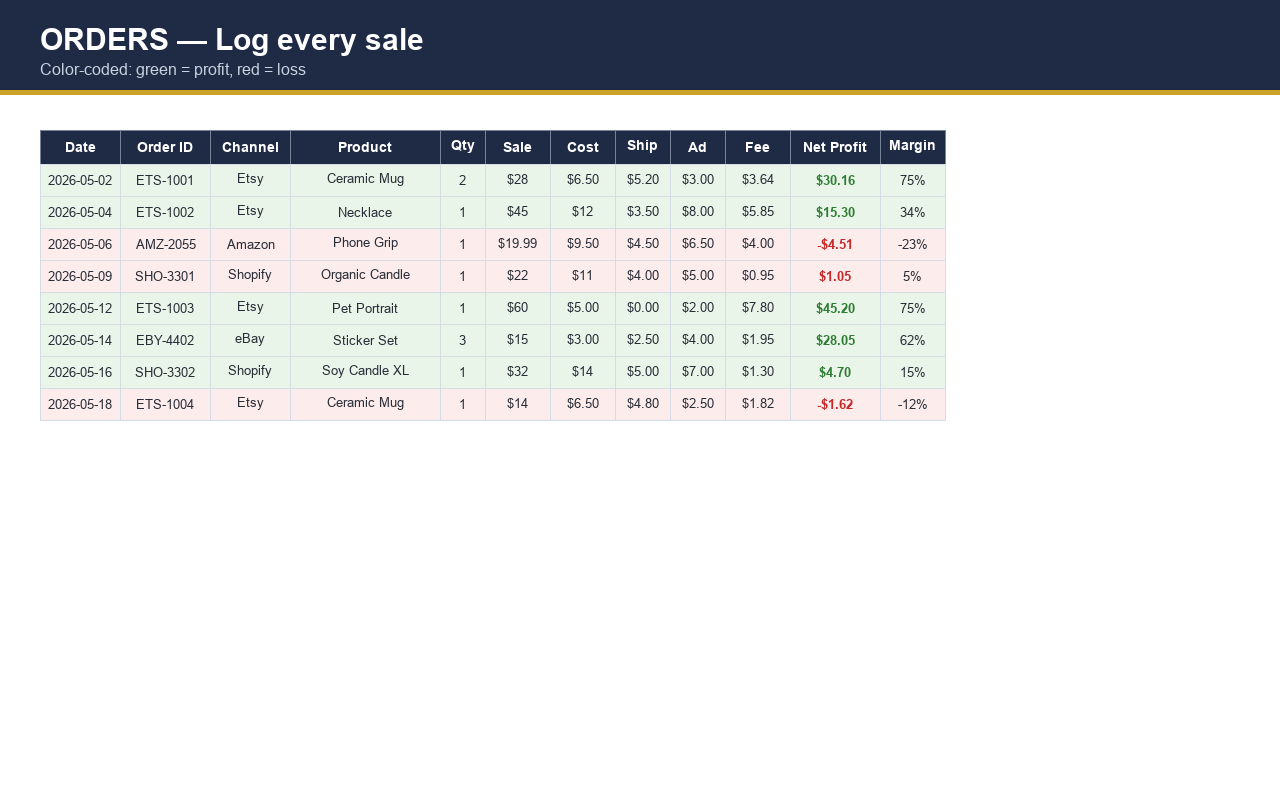Click the Necklace product cell
1280x800 pixels.
point(365,213)
